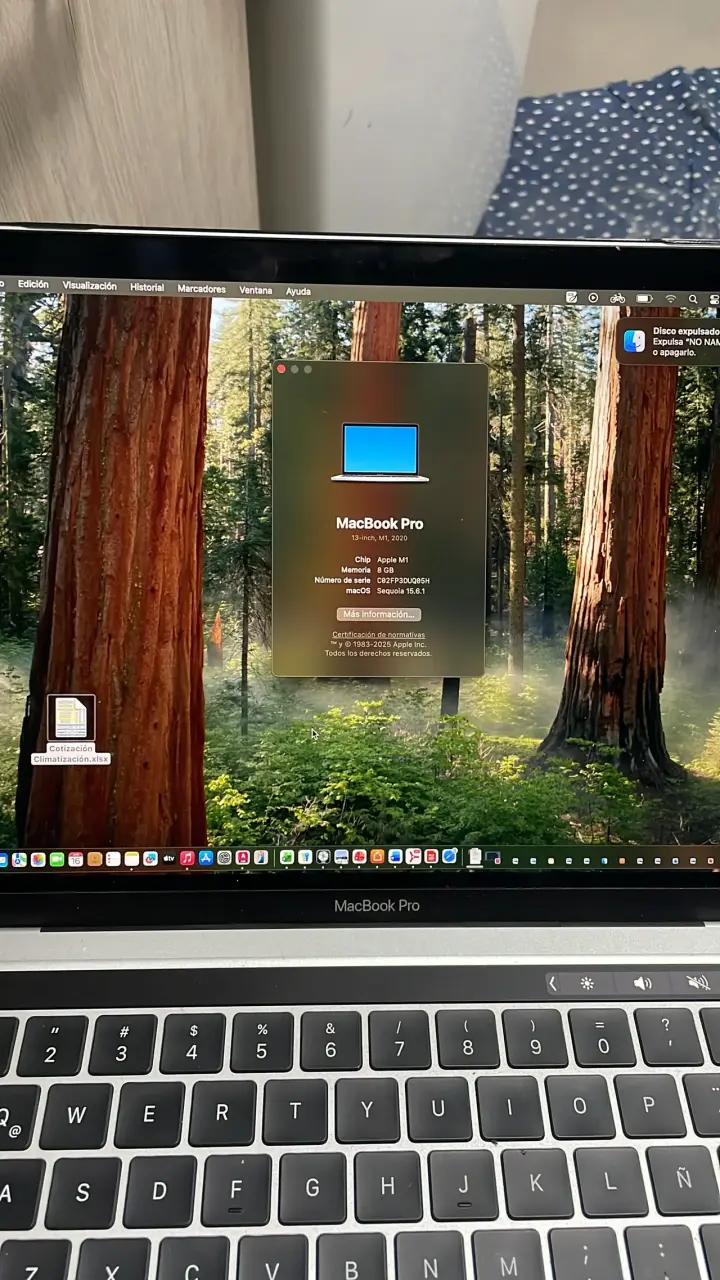Open the Ventana menu
Screen dimensions: 720x1280
coord(256,290)
